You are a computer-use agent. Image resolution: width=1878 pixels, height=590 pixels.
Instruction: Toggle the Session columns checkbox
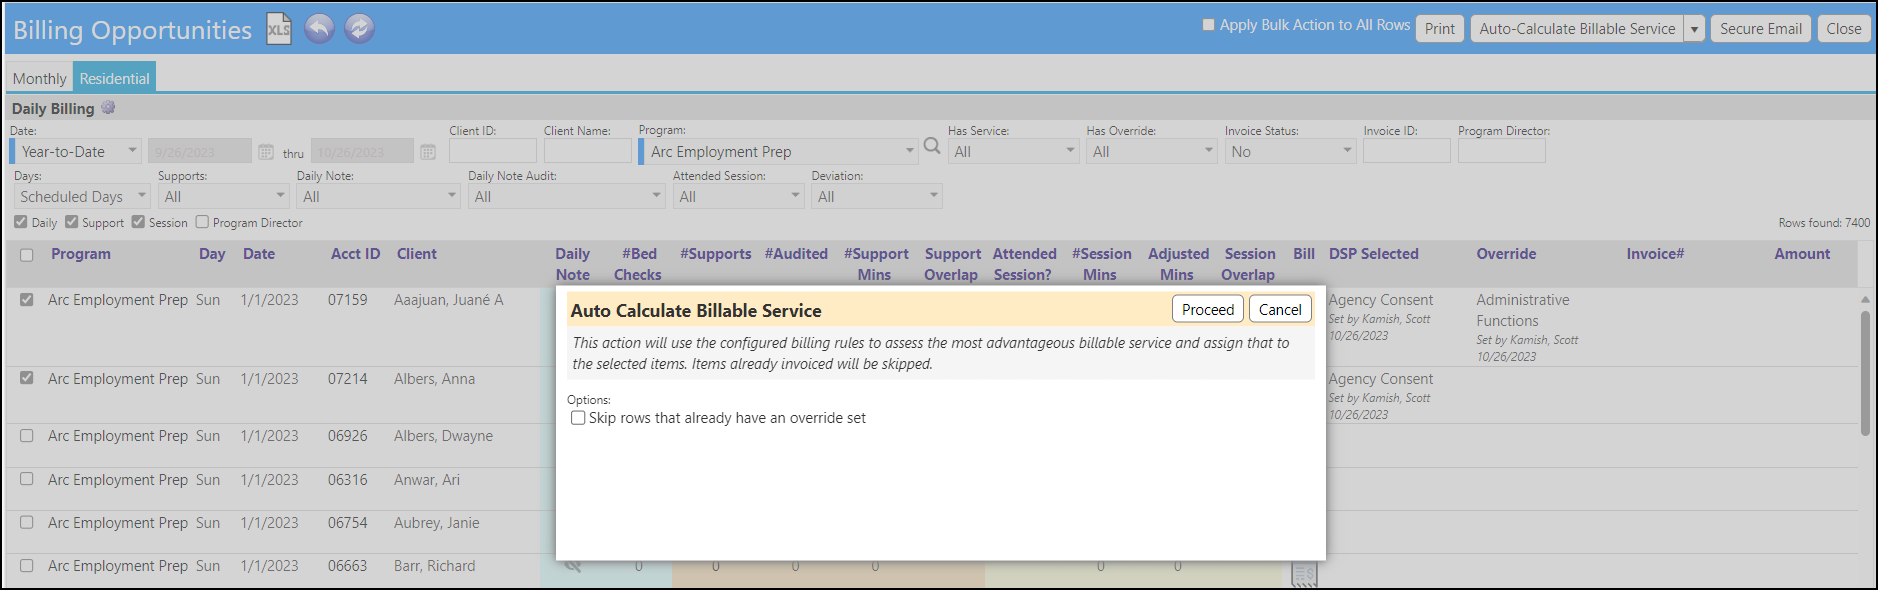click(x=138, y=222)
